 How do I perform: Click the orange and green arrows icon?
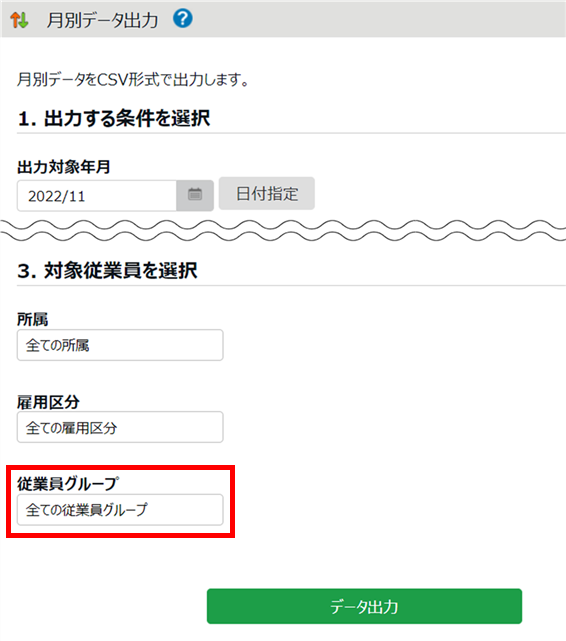19,20
